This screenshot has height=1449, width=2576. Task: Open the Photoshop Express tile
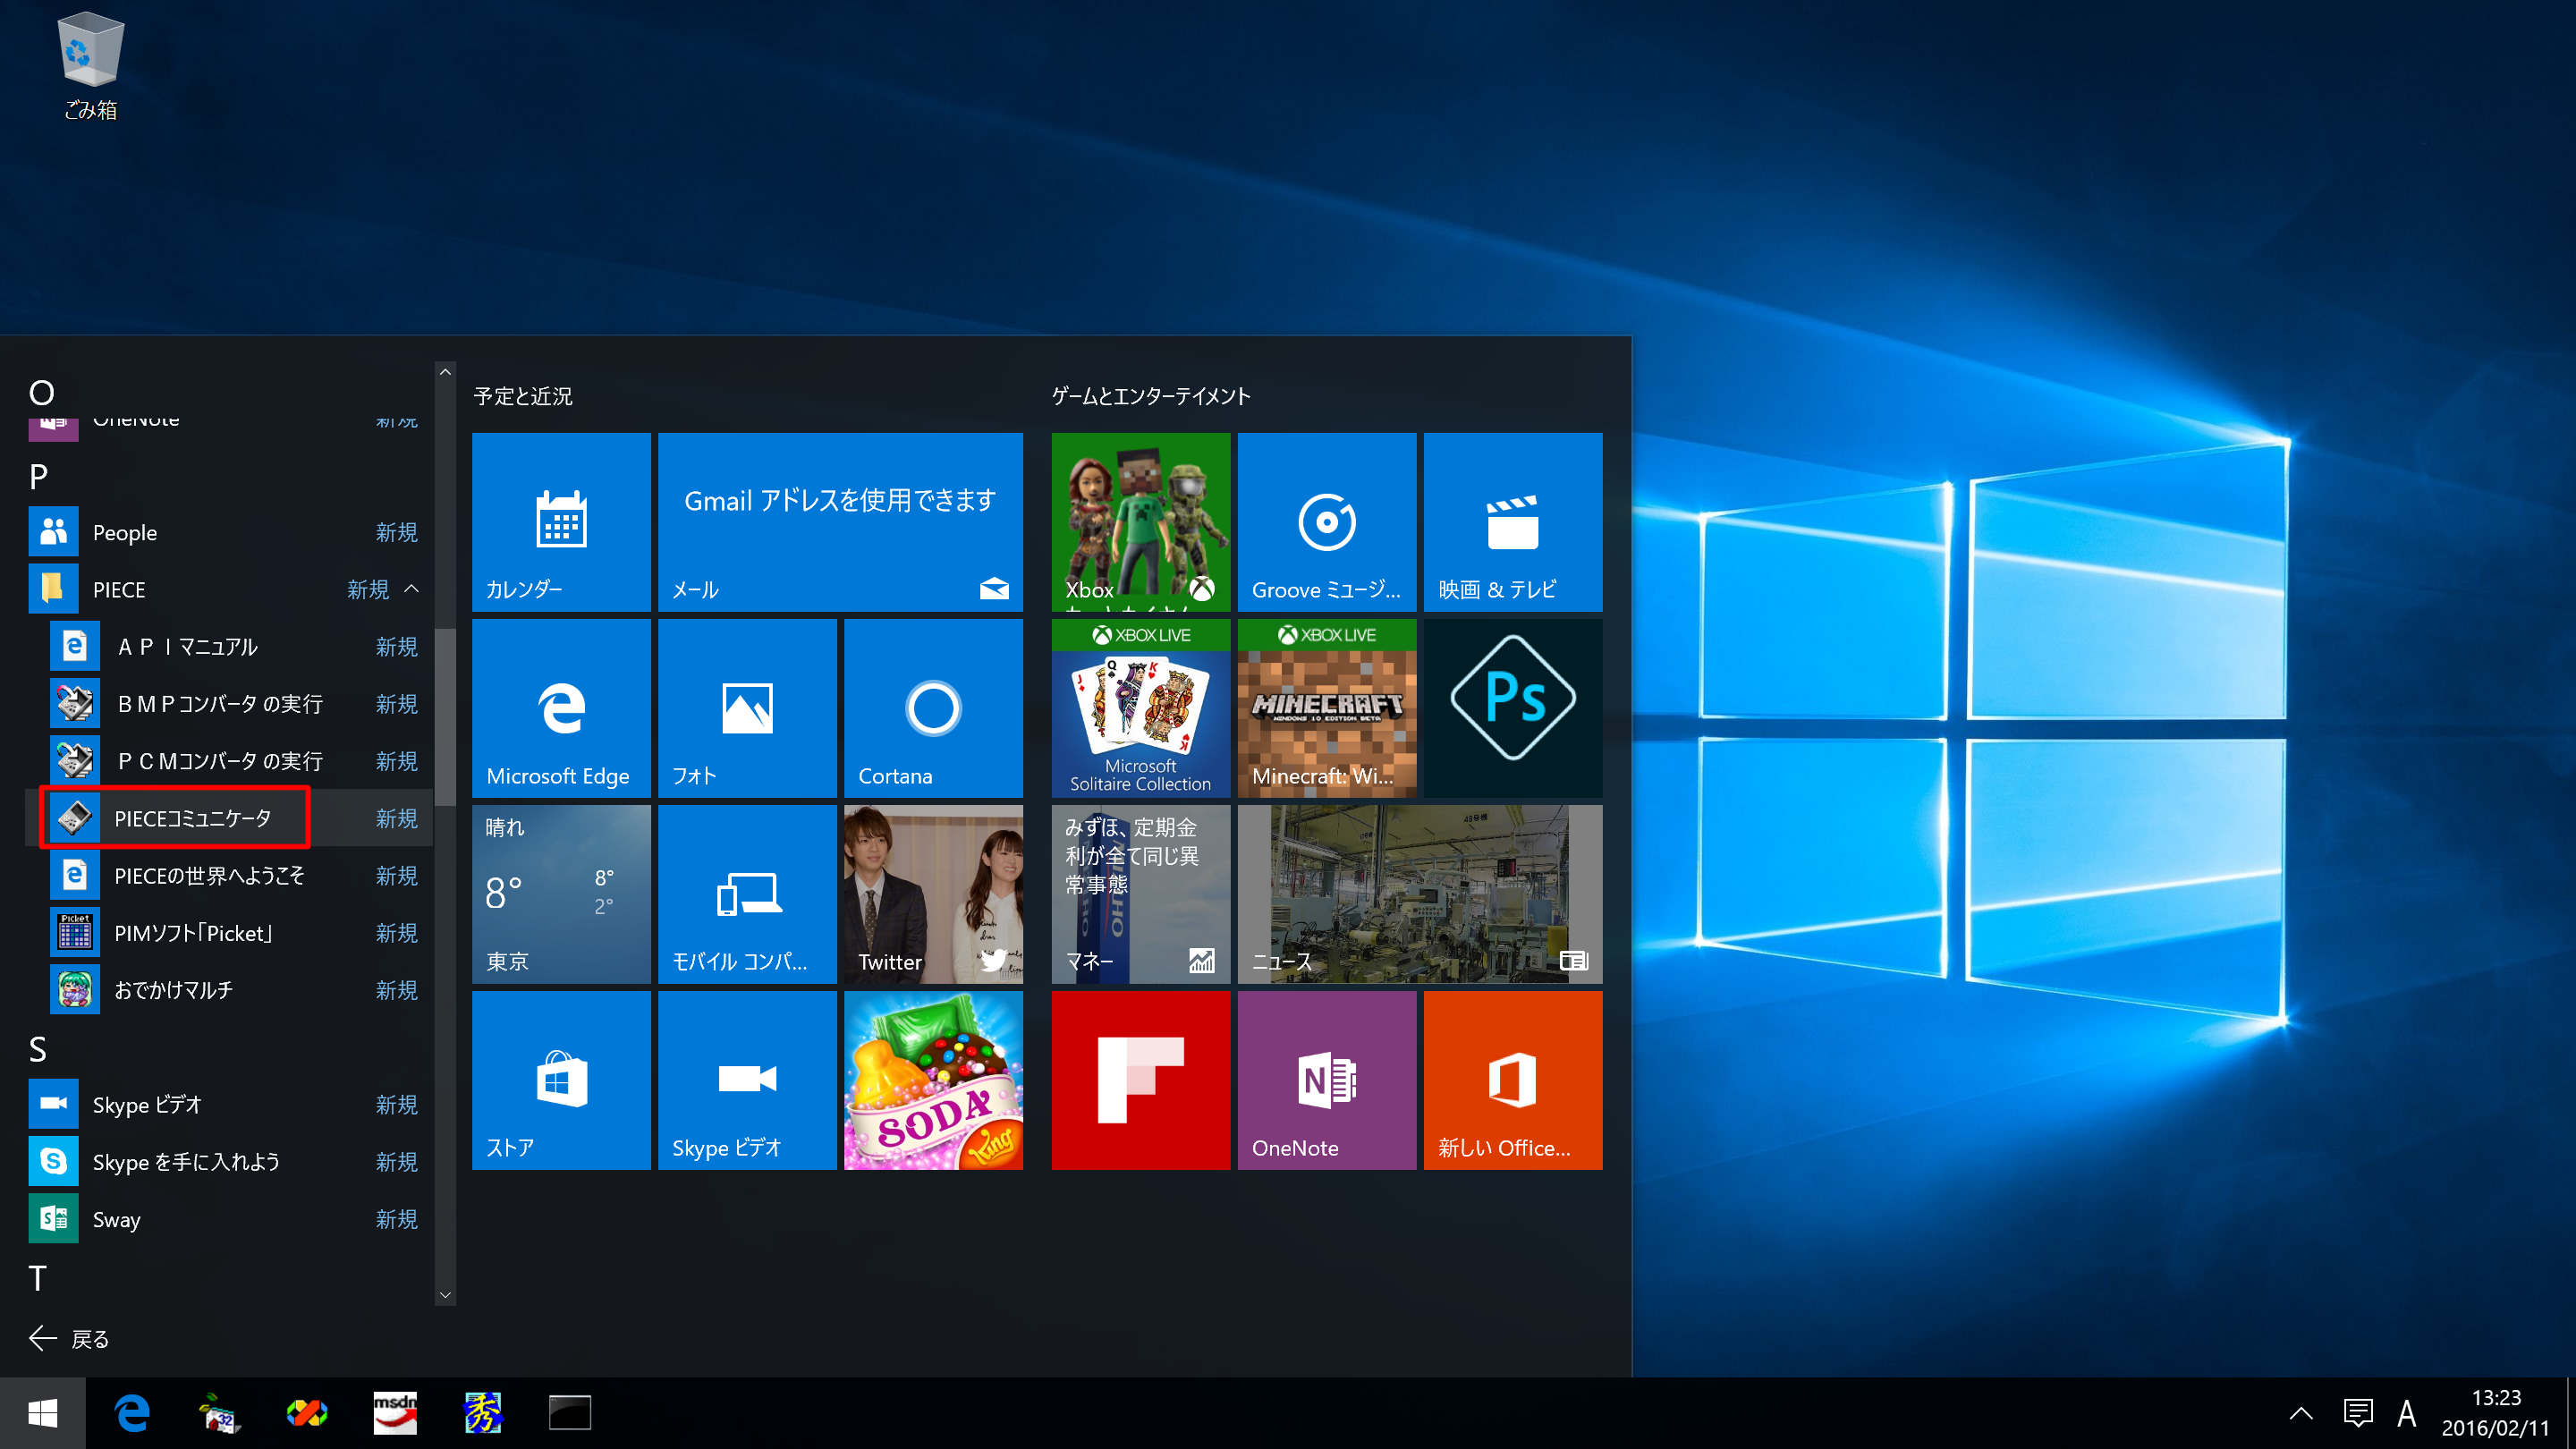(x=1513, y=708)
